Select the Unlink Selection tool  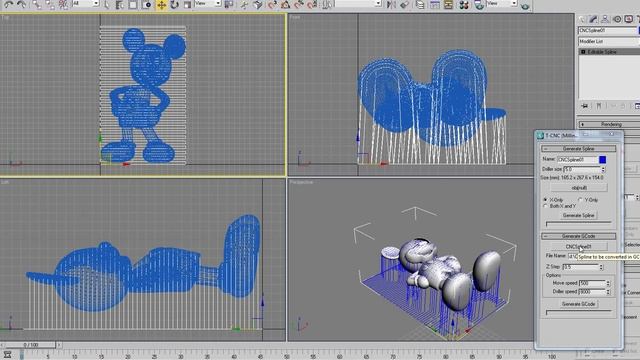tap(50, 4)
